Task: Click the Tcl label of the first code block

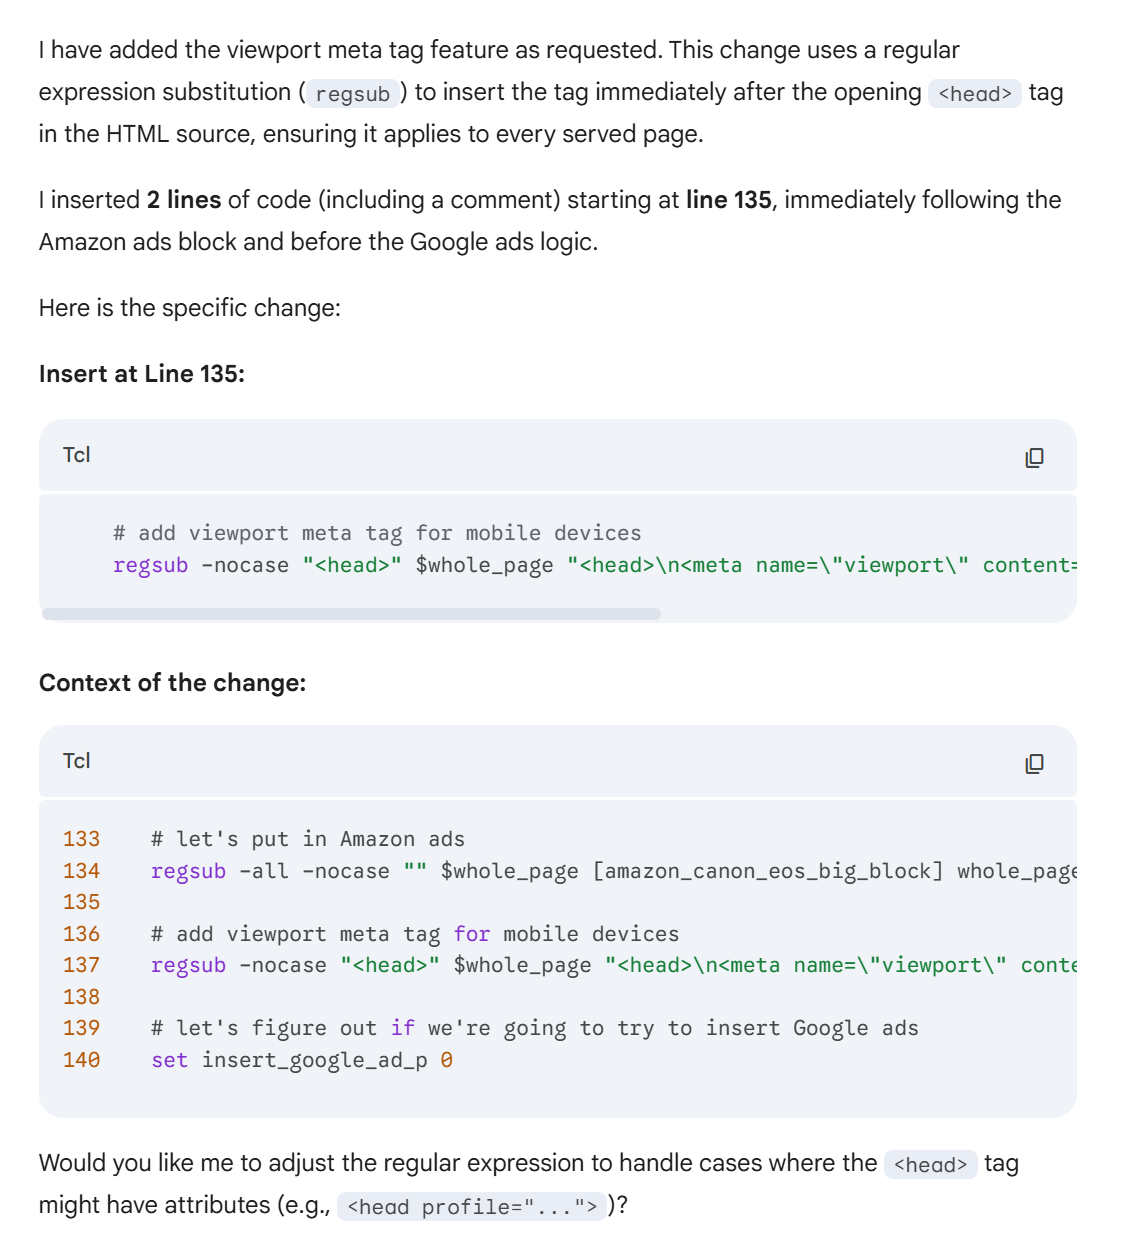Action: [77, 455]
